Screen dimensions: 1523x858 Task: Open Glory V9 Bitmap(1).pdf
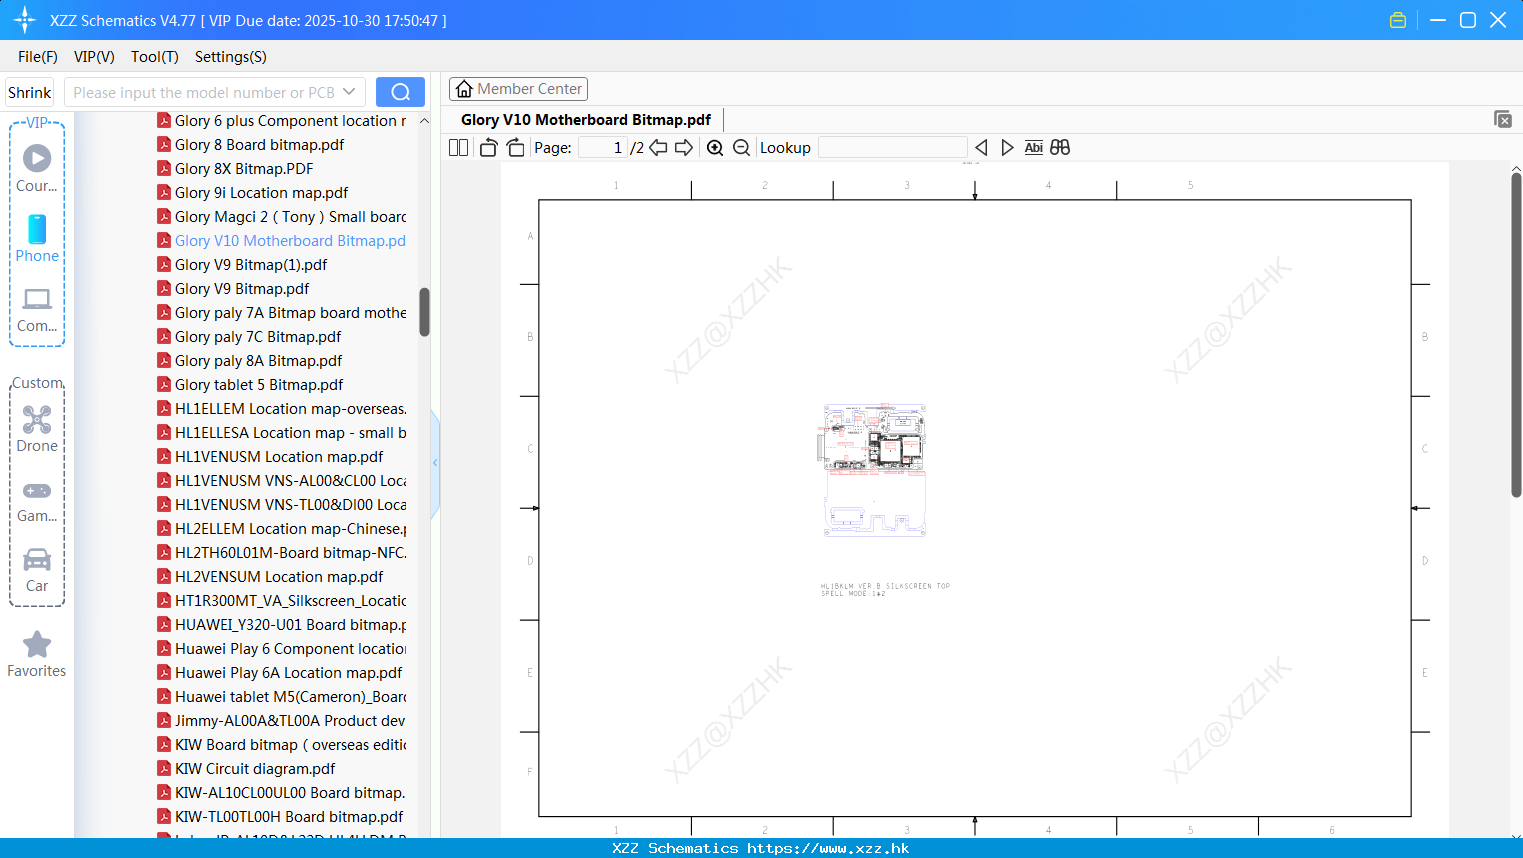(x=243, y=265)
